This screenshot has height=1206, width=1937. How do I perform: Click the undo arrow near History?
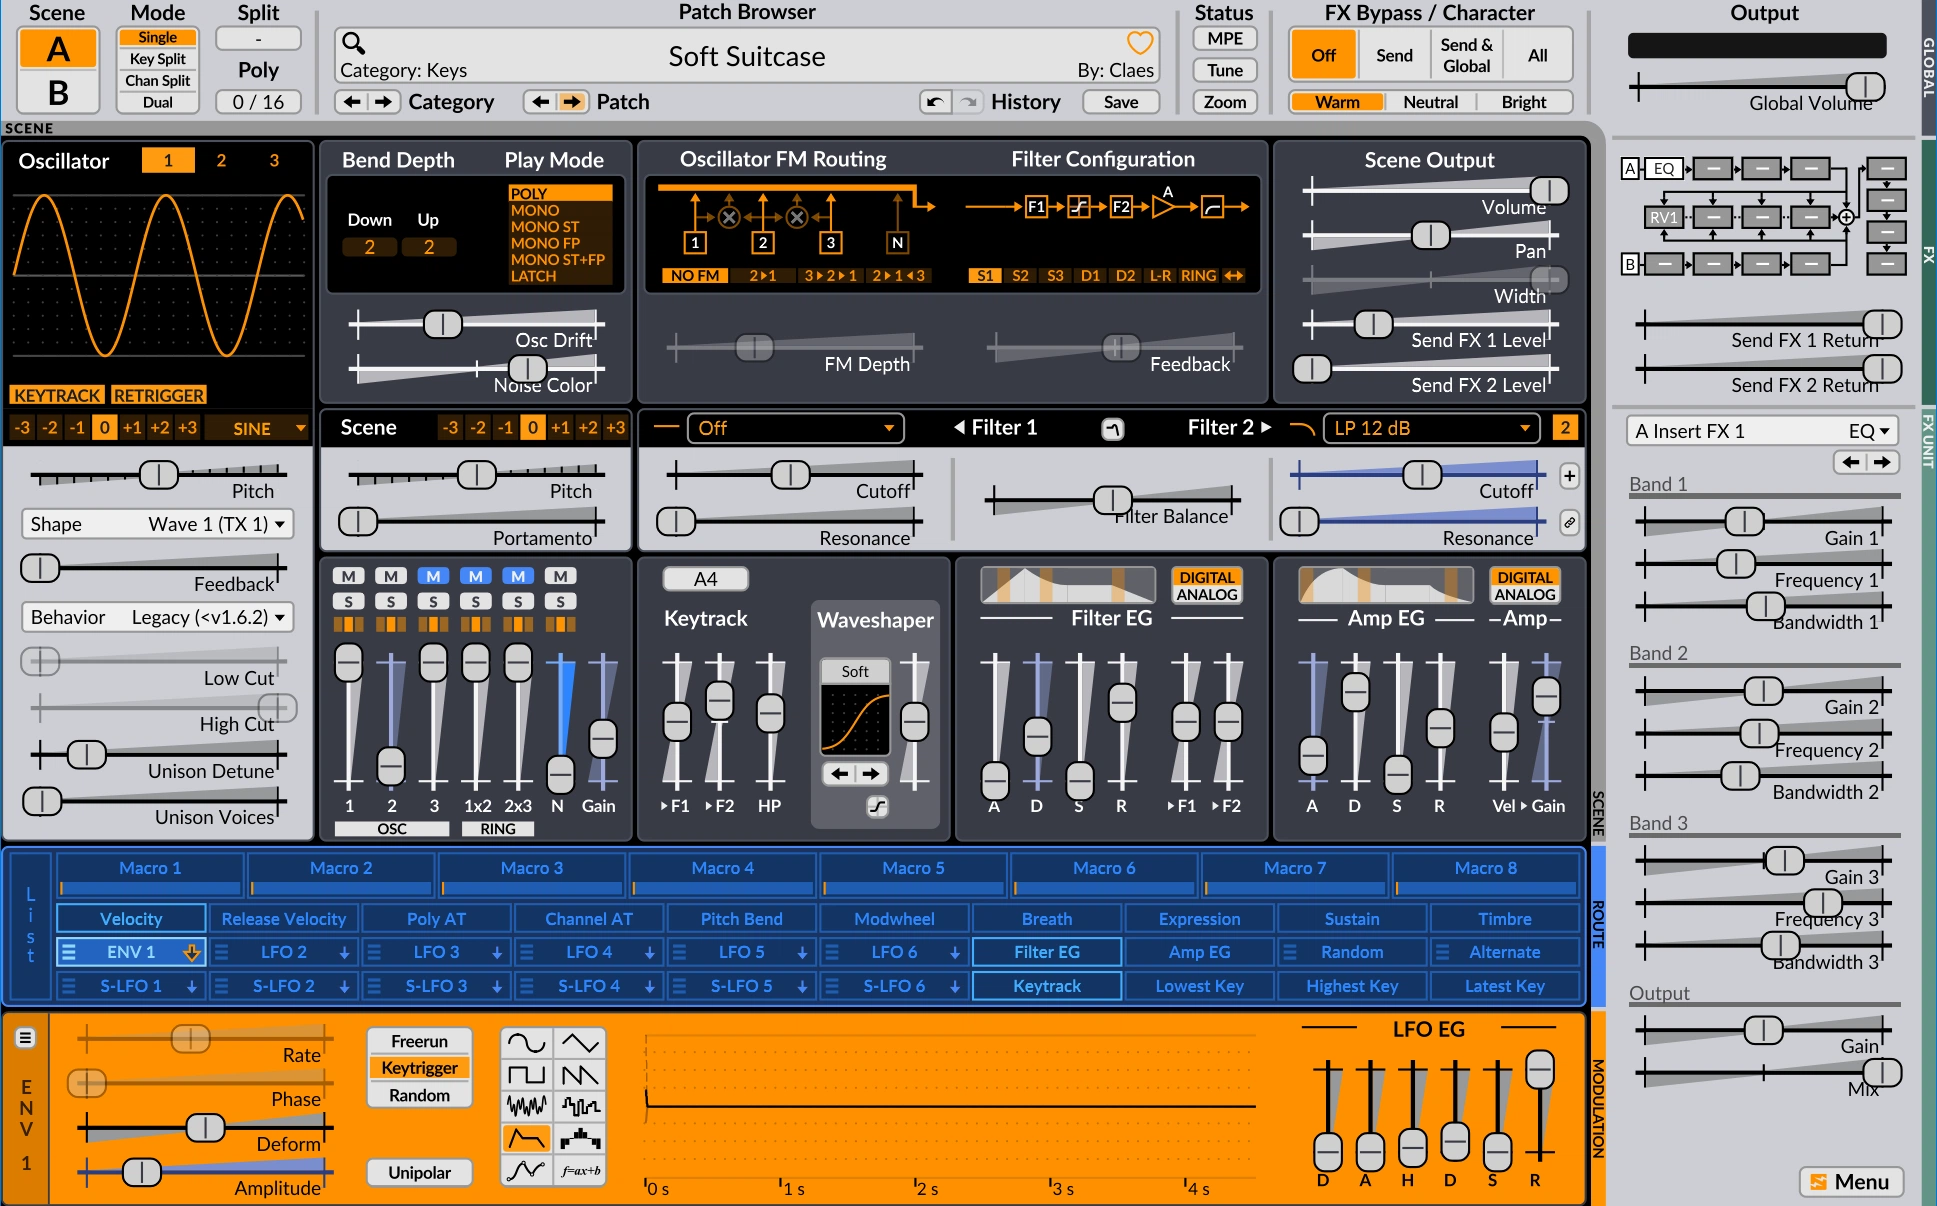point(935,101)
